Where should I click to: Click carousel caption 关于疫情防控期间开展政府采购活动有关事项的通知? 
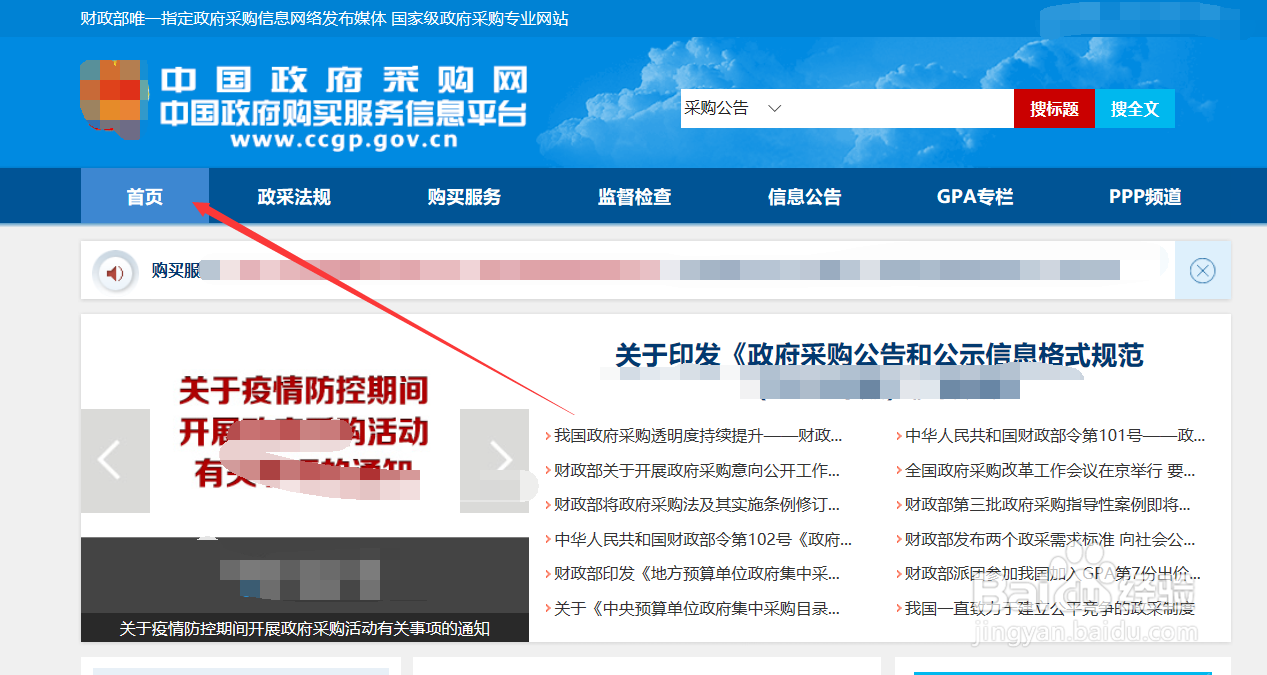(305, 628)
